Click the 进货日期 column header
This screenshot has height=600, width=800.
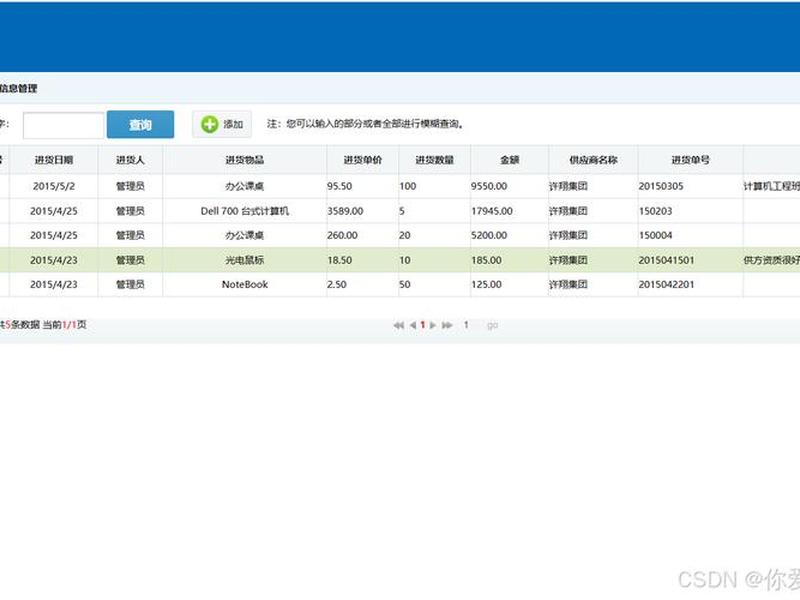pos(54,160)
